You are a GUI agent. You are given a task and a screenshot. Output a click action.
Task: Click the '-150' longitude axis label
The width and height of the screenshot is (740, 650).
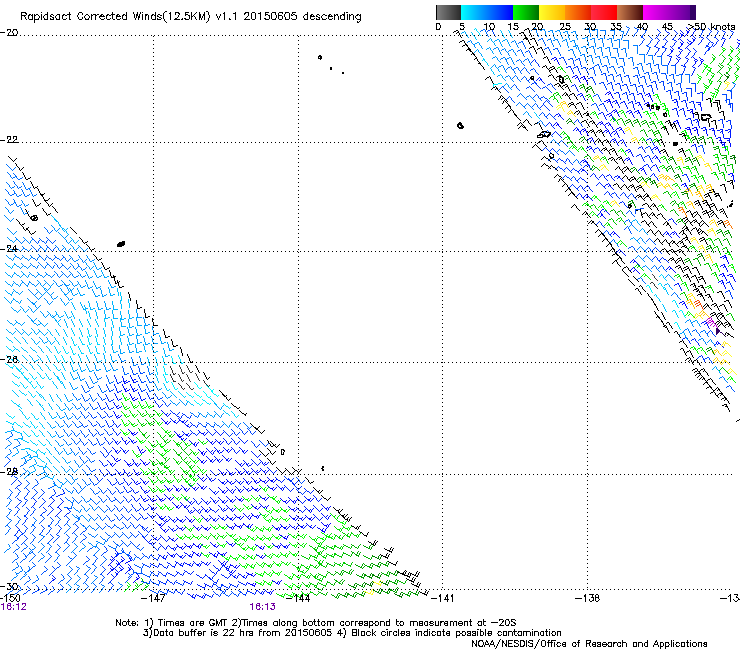coord(10,598)
